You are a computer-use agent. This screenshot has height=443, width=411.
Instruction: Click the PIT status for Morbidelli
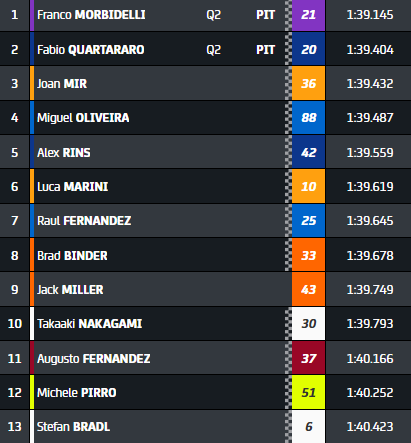(265, 15)
